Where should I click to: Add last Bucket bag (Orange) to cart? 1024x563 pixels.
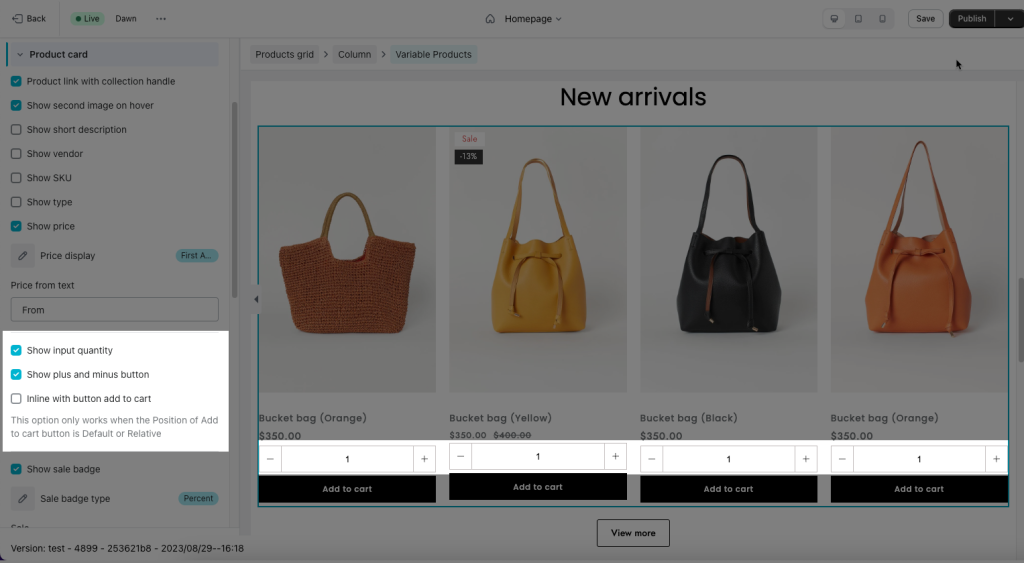[x=920, y=489]
